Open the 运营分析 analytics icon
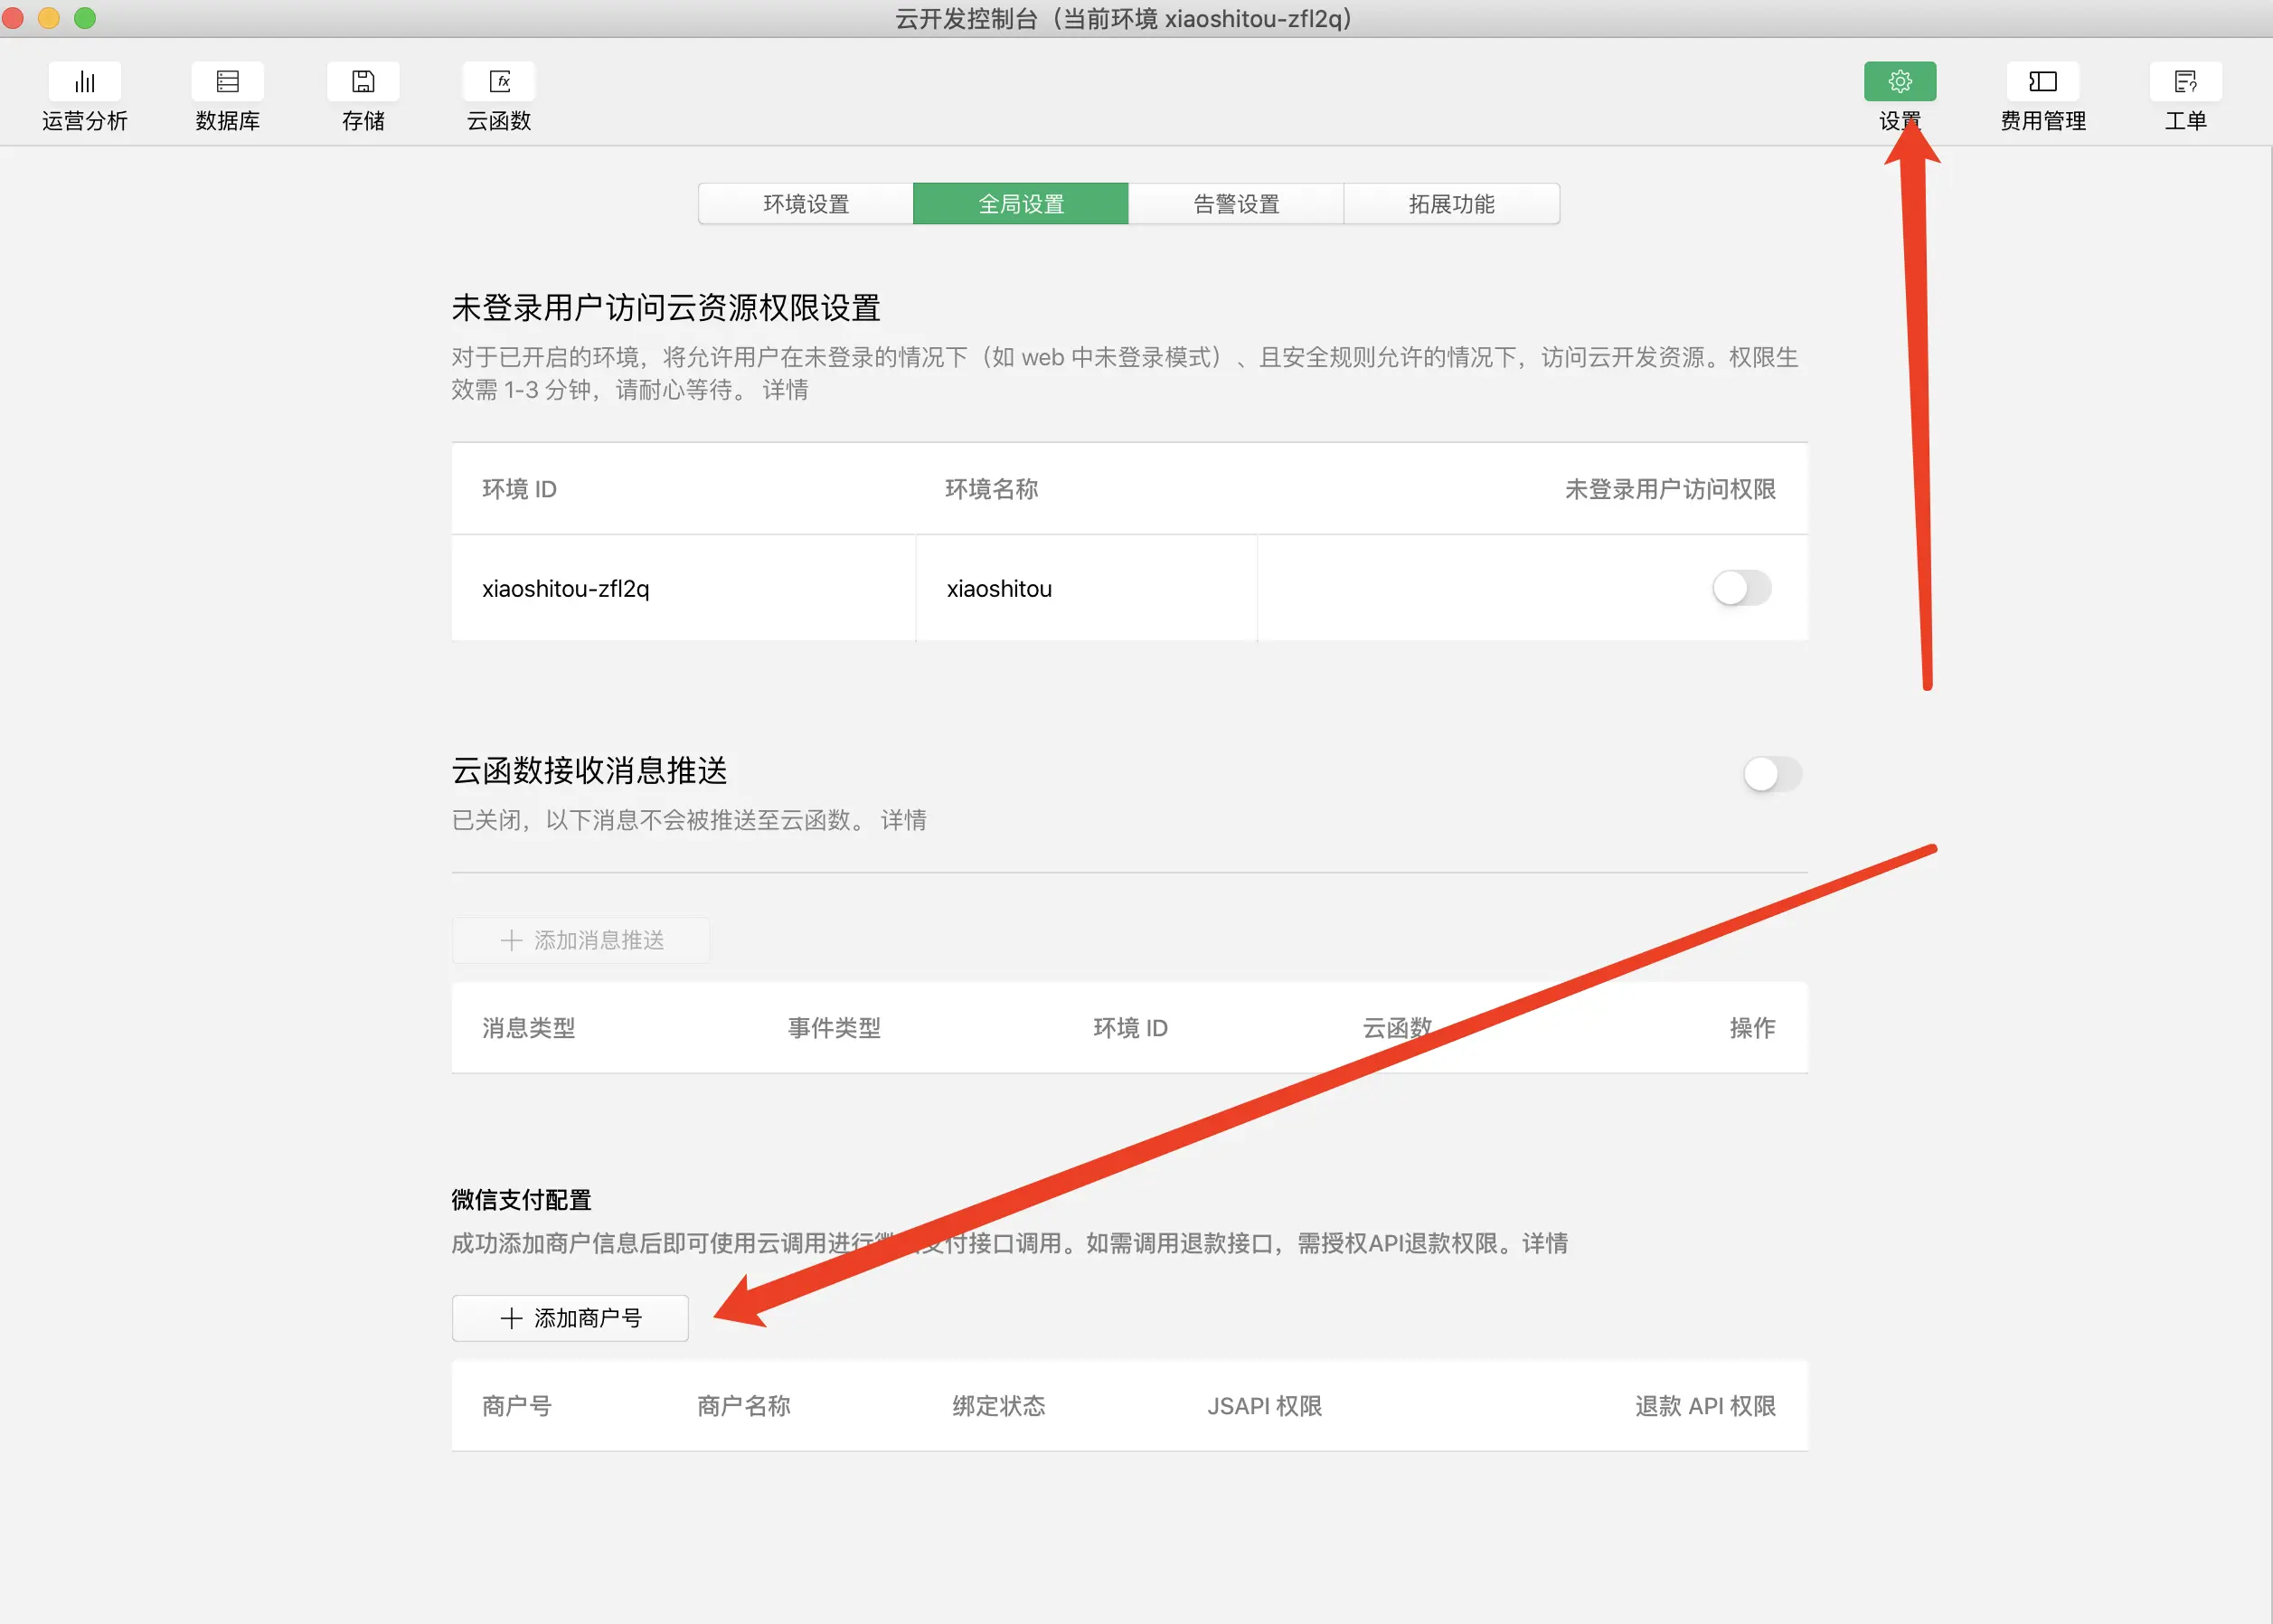2273x1624 pixels. point(85,82)
